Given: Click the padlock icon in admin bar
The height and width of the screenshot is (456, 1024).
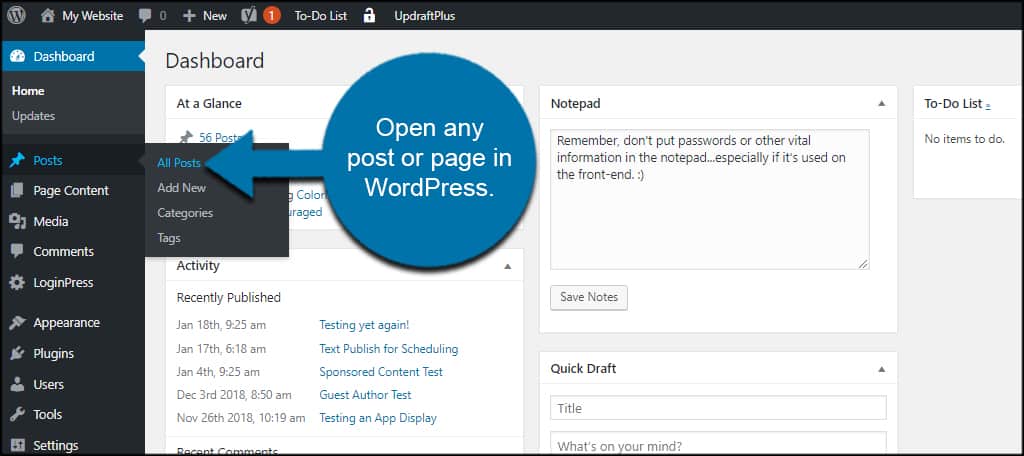Looking at the screenshot, I should point(370,16).
